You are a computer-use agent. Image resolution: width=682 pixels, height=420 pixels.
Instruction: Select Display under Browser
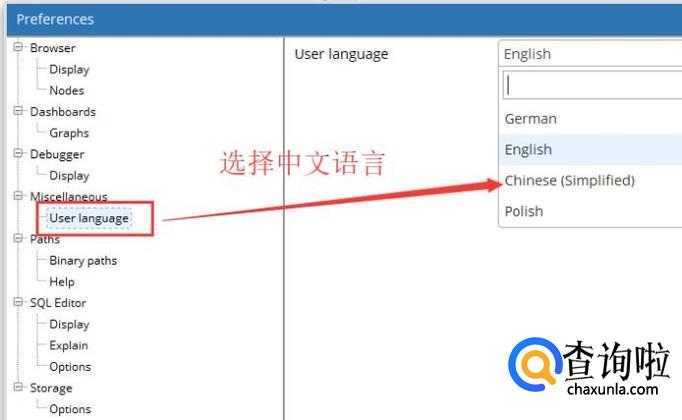pos(69,70)
